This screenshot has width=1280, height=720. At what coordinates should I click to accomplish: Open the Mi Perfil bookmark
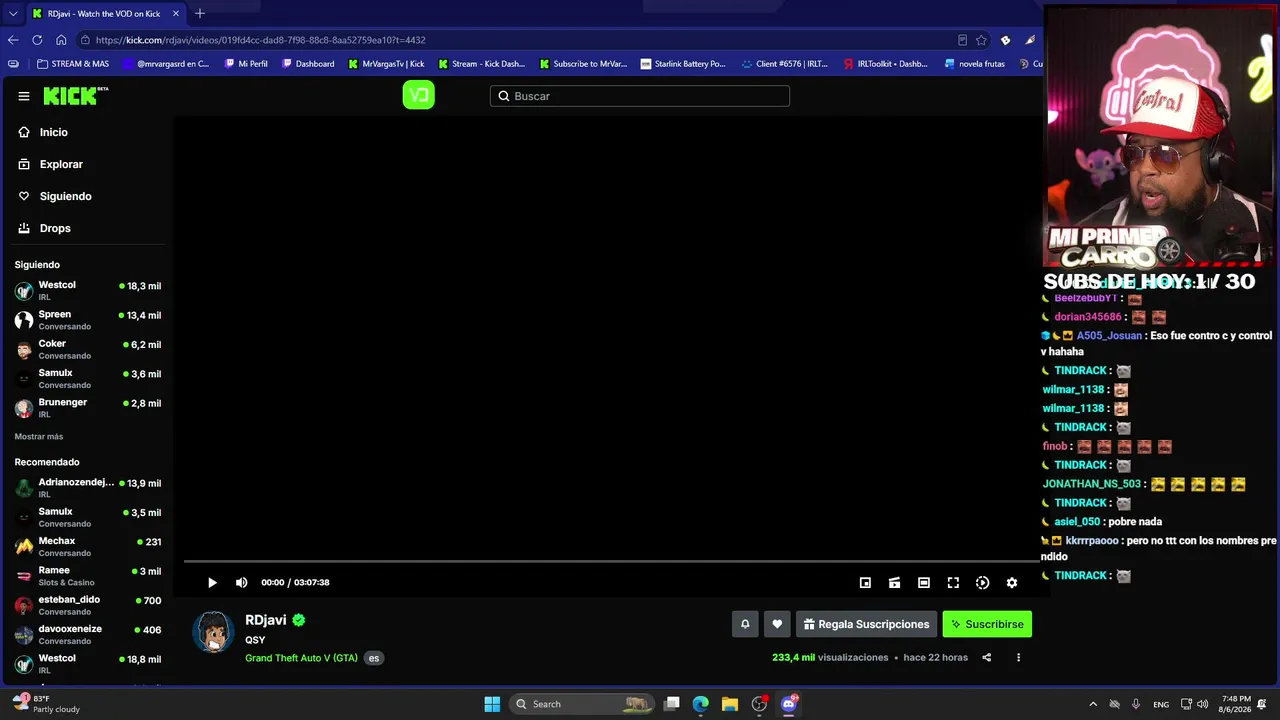point(246,64)
